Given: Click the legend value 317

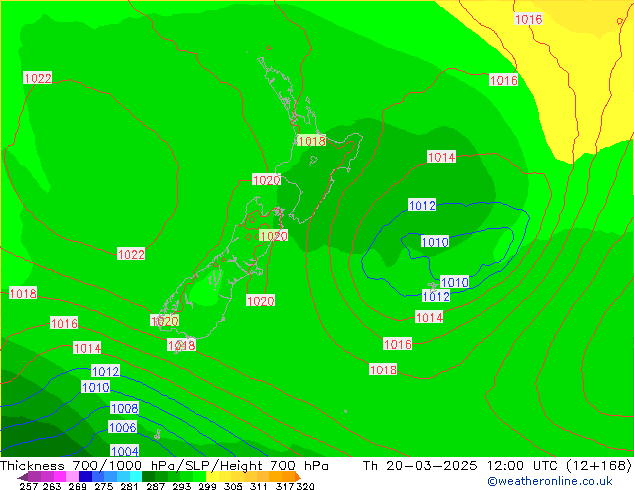Looking at the screenshot, I should point(285,486).
